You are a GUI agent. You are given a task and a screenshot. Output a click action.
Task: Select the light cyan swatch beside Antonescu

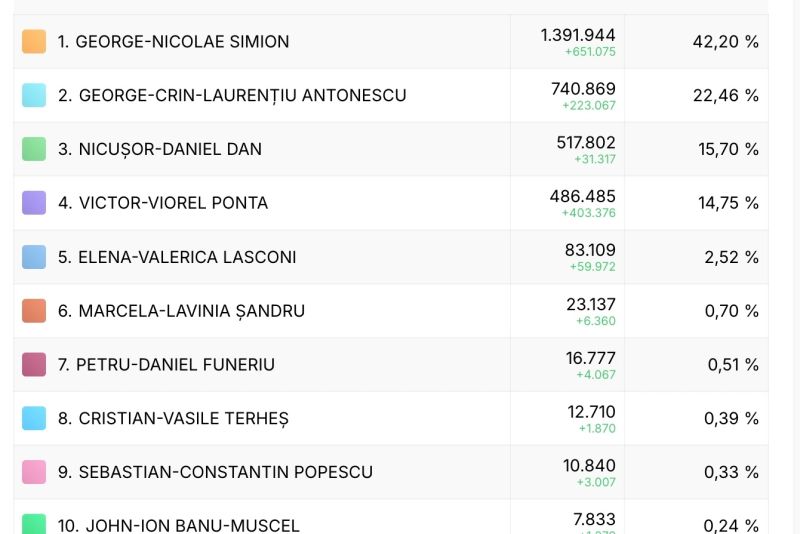tap(34, 95)
